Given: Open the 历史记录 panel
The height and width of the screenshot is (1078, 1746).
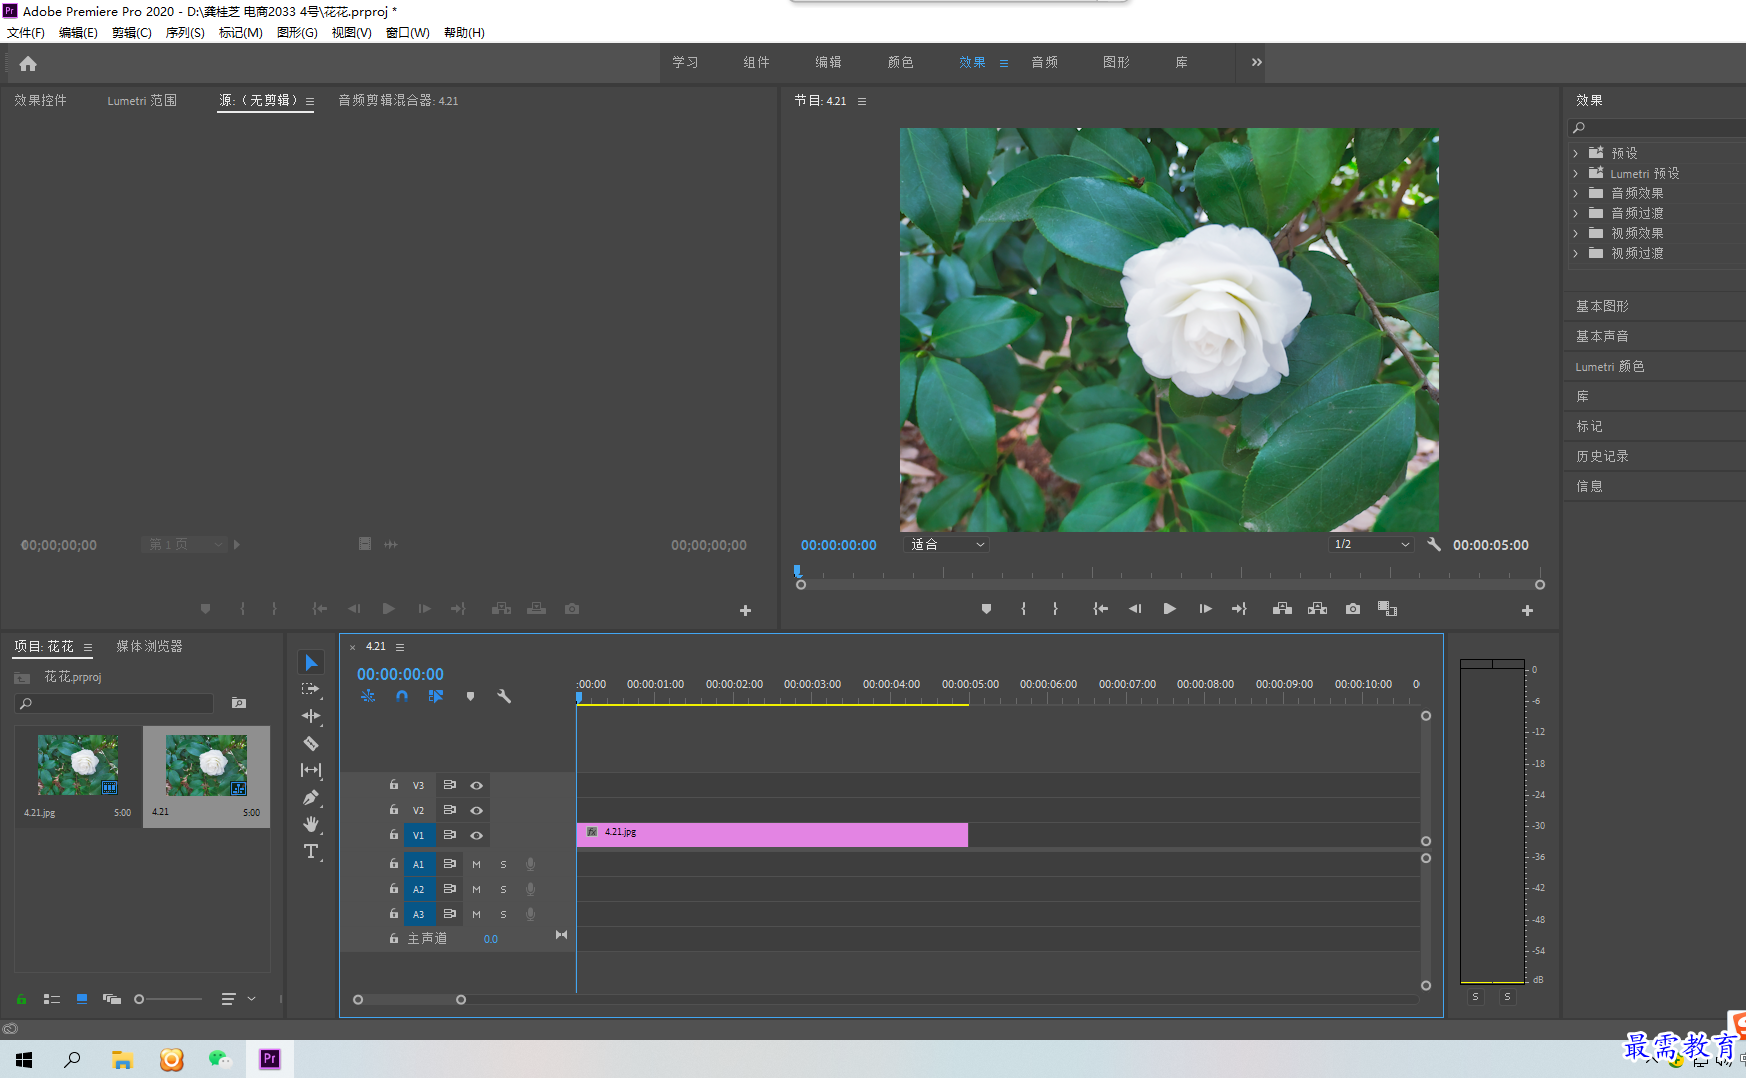Looking at the screenshot, I should tap(1602, 456).
